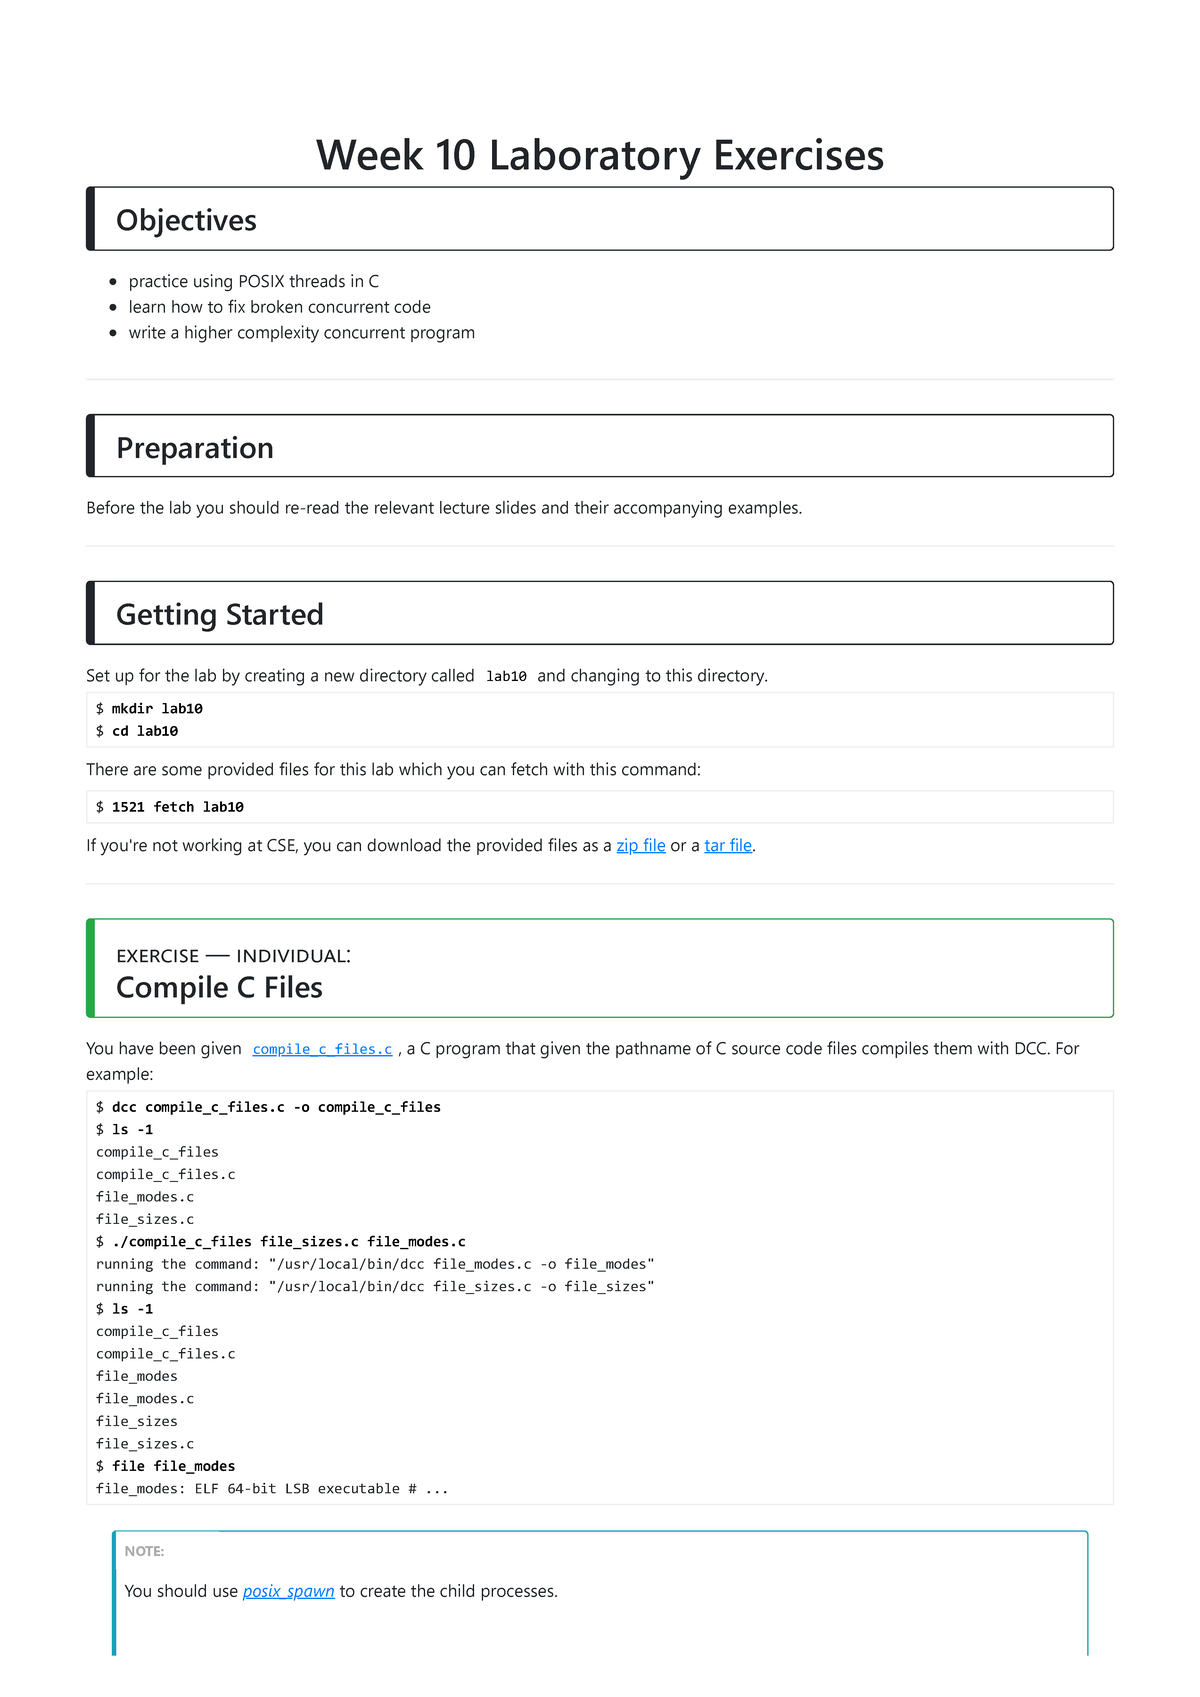The image size is (1200, 1697).
Task: Open the tar file download link
Action: (728, 846)
